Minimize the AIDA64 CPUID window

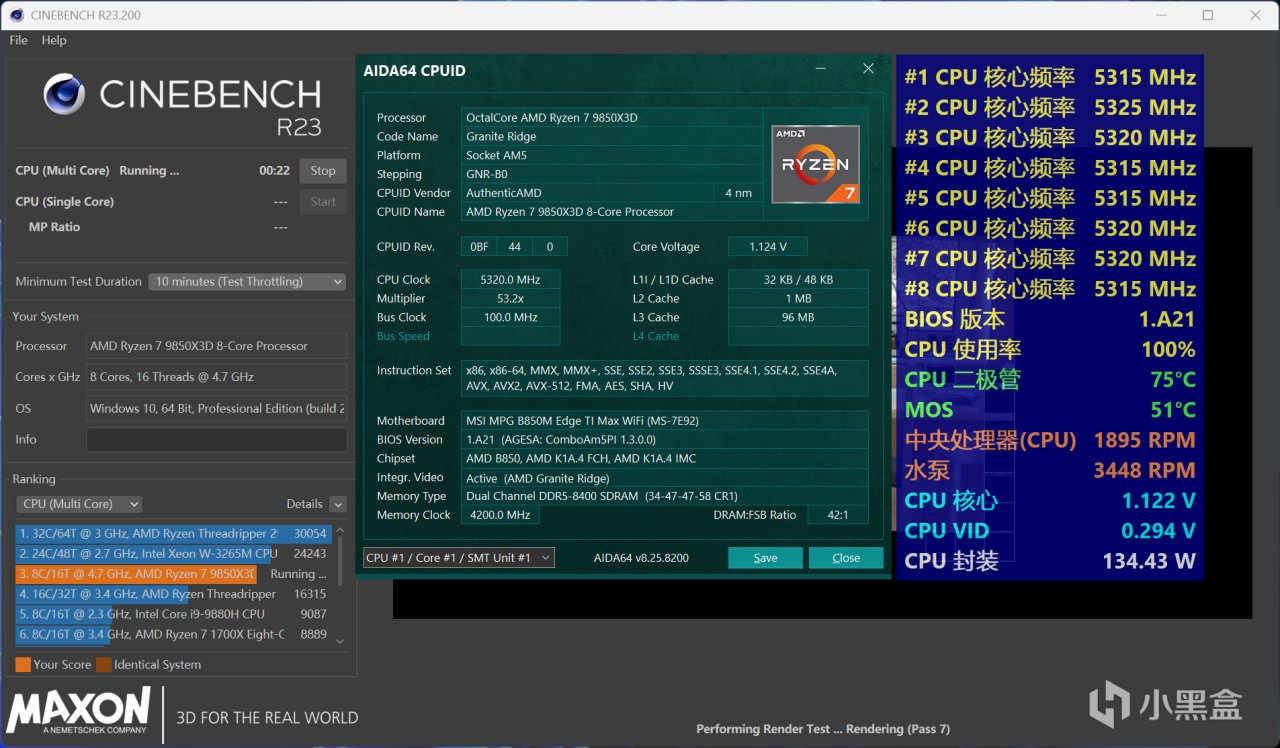tap(820, 69)
